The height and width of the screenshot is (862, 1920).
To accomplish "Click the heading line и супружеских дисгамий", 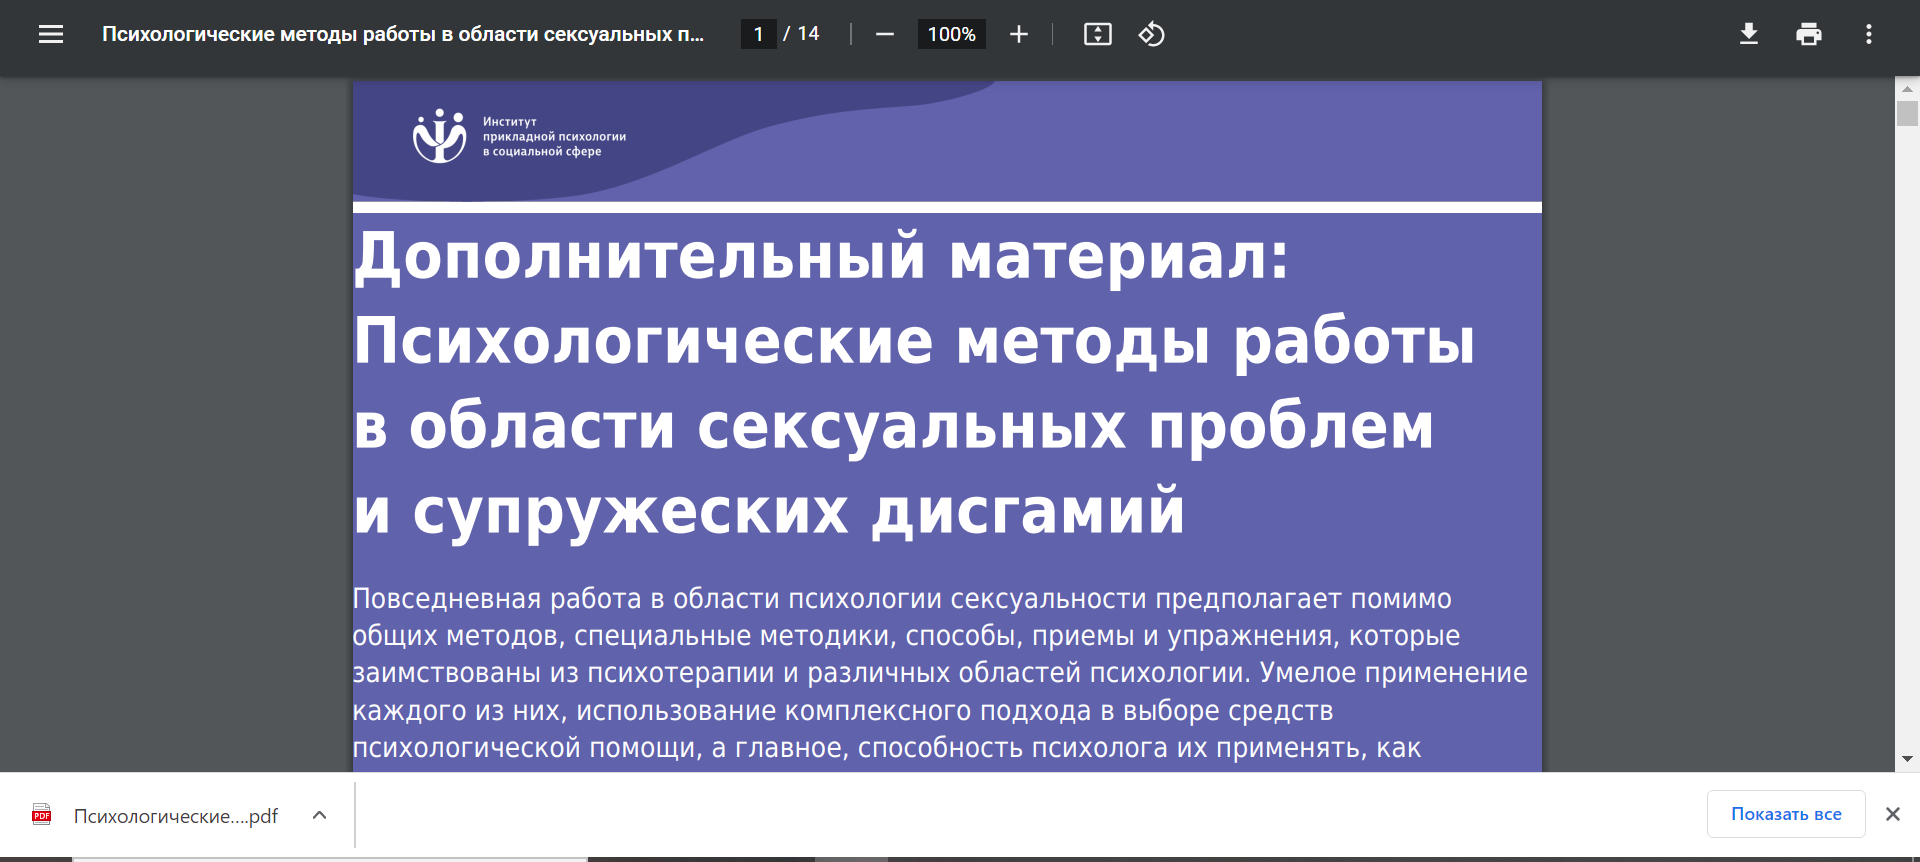I will click(769, 512).
